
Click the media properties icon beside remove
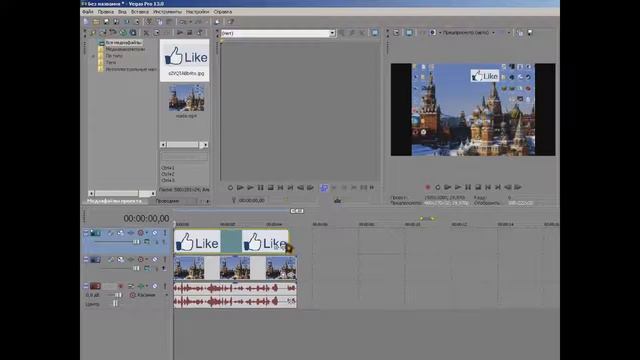pos(156,33)
